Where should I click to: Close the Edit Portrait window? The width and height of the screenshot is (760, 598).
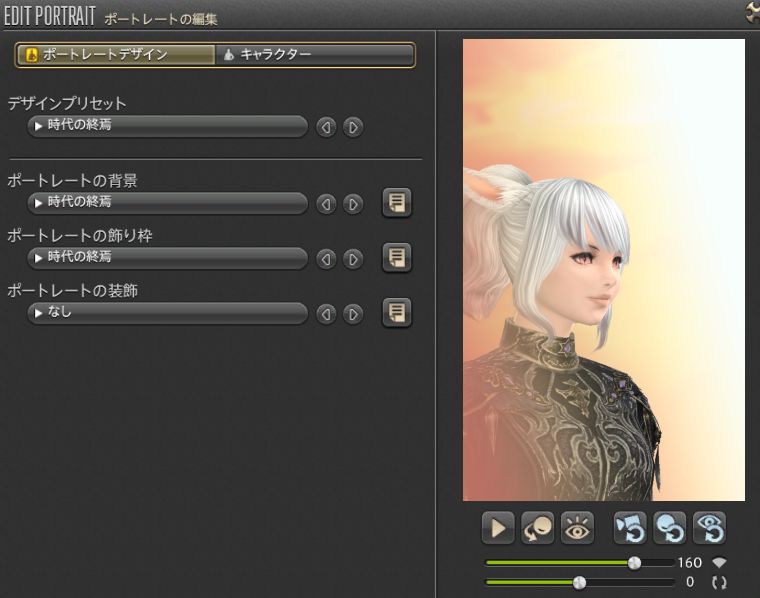click(x=752, y=13)
